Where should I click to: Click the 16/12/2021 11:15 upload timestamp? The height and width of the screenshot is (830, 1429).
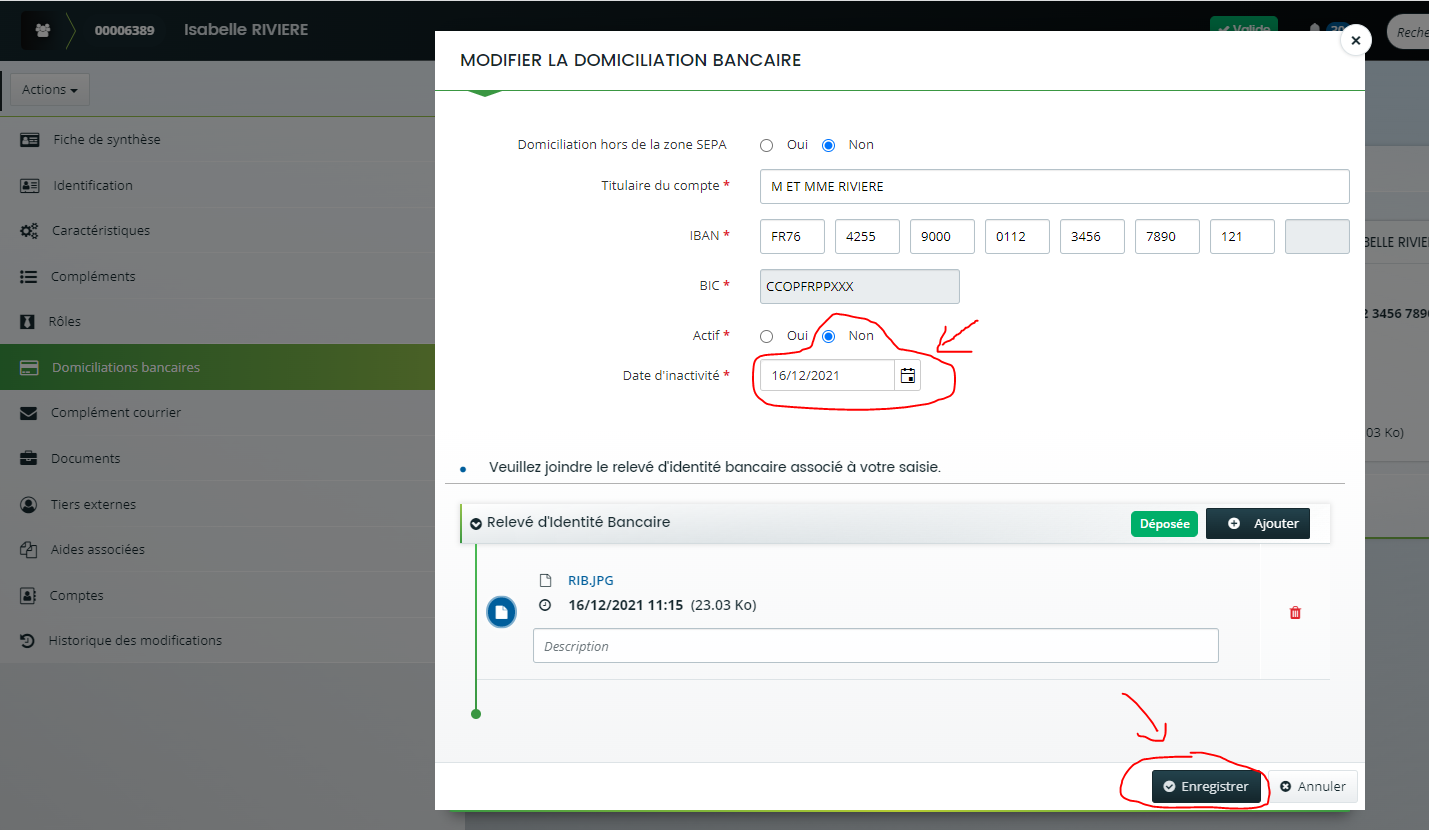pos(625,605)
